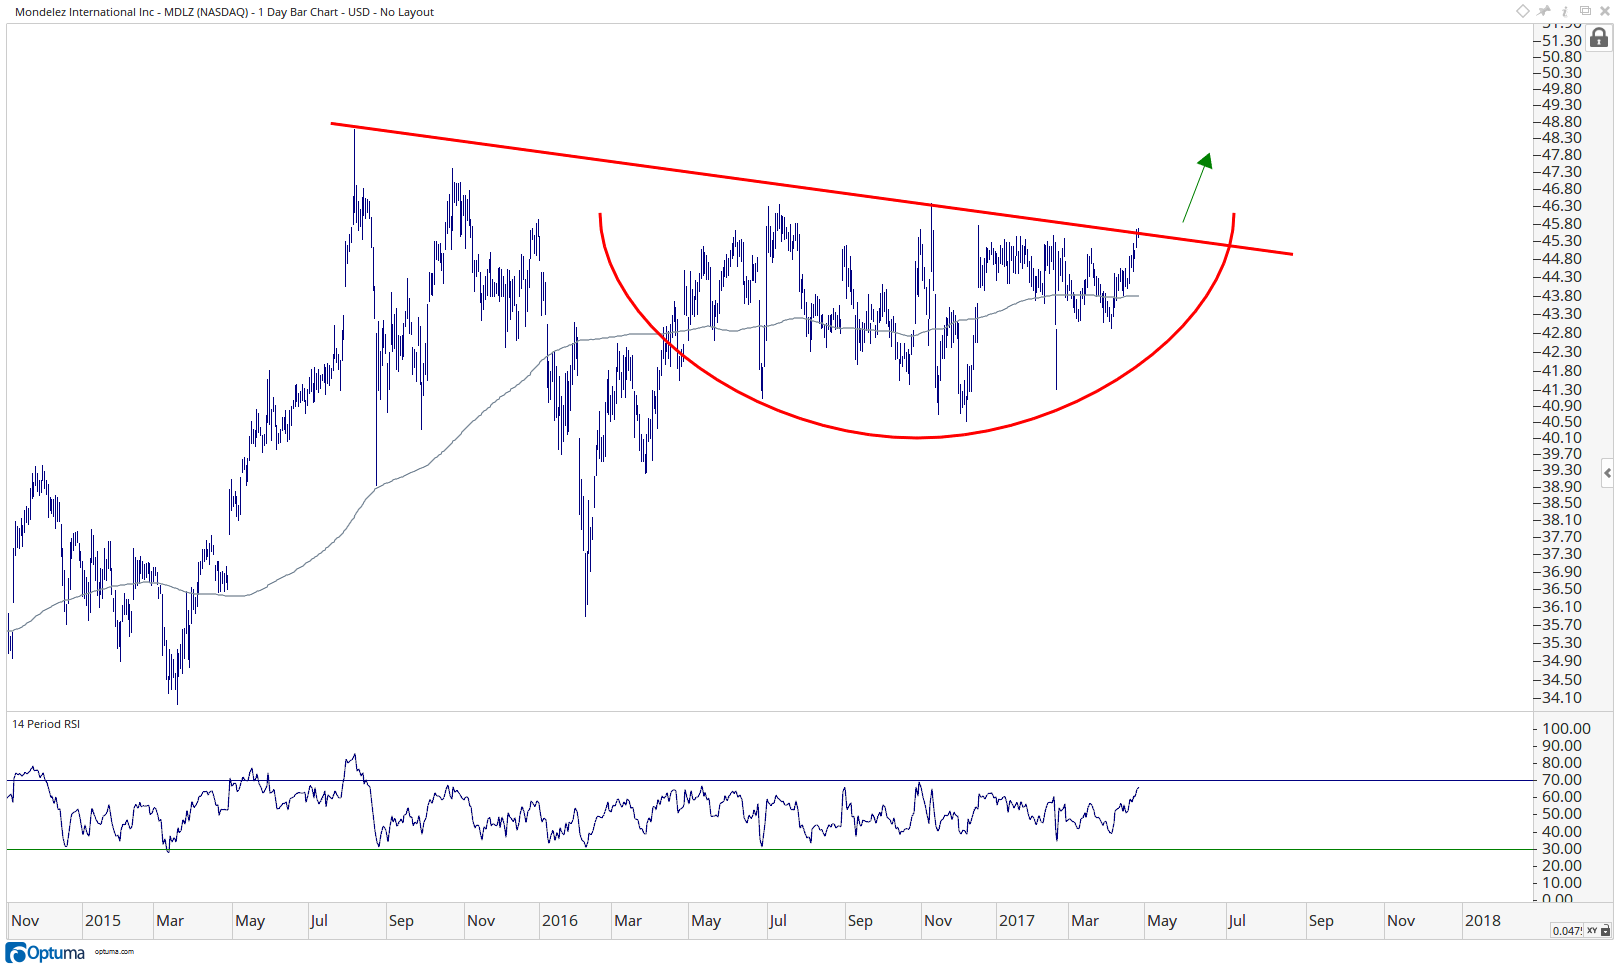Image resolution: width=1620 pixels, height=967 pixels.
Task: Click the 51.30 price scale label
Action: click(1562, 41)
